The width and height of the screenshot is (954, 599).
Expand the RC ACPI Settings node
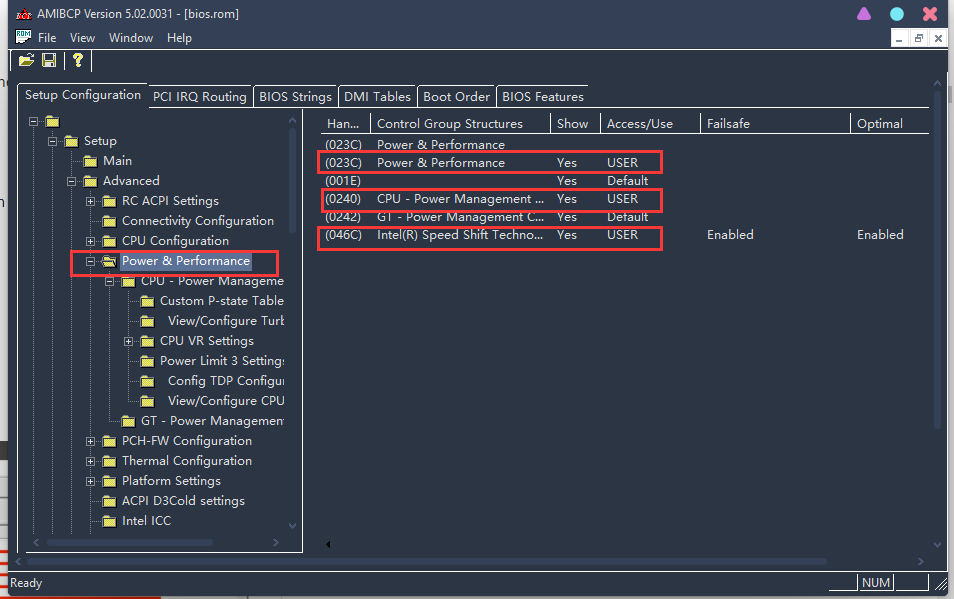[x=90, y=201]
